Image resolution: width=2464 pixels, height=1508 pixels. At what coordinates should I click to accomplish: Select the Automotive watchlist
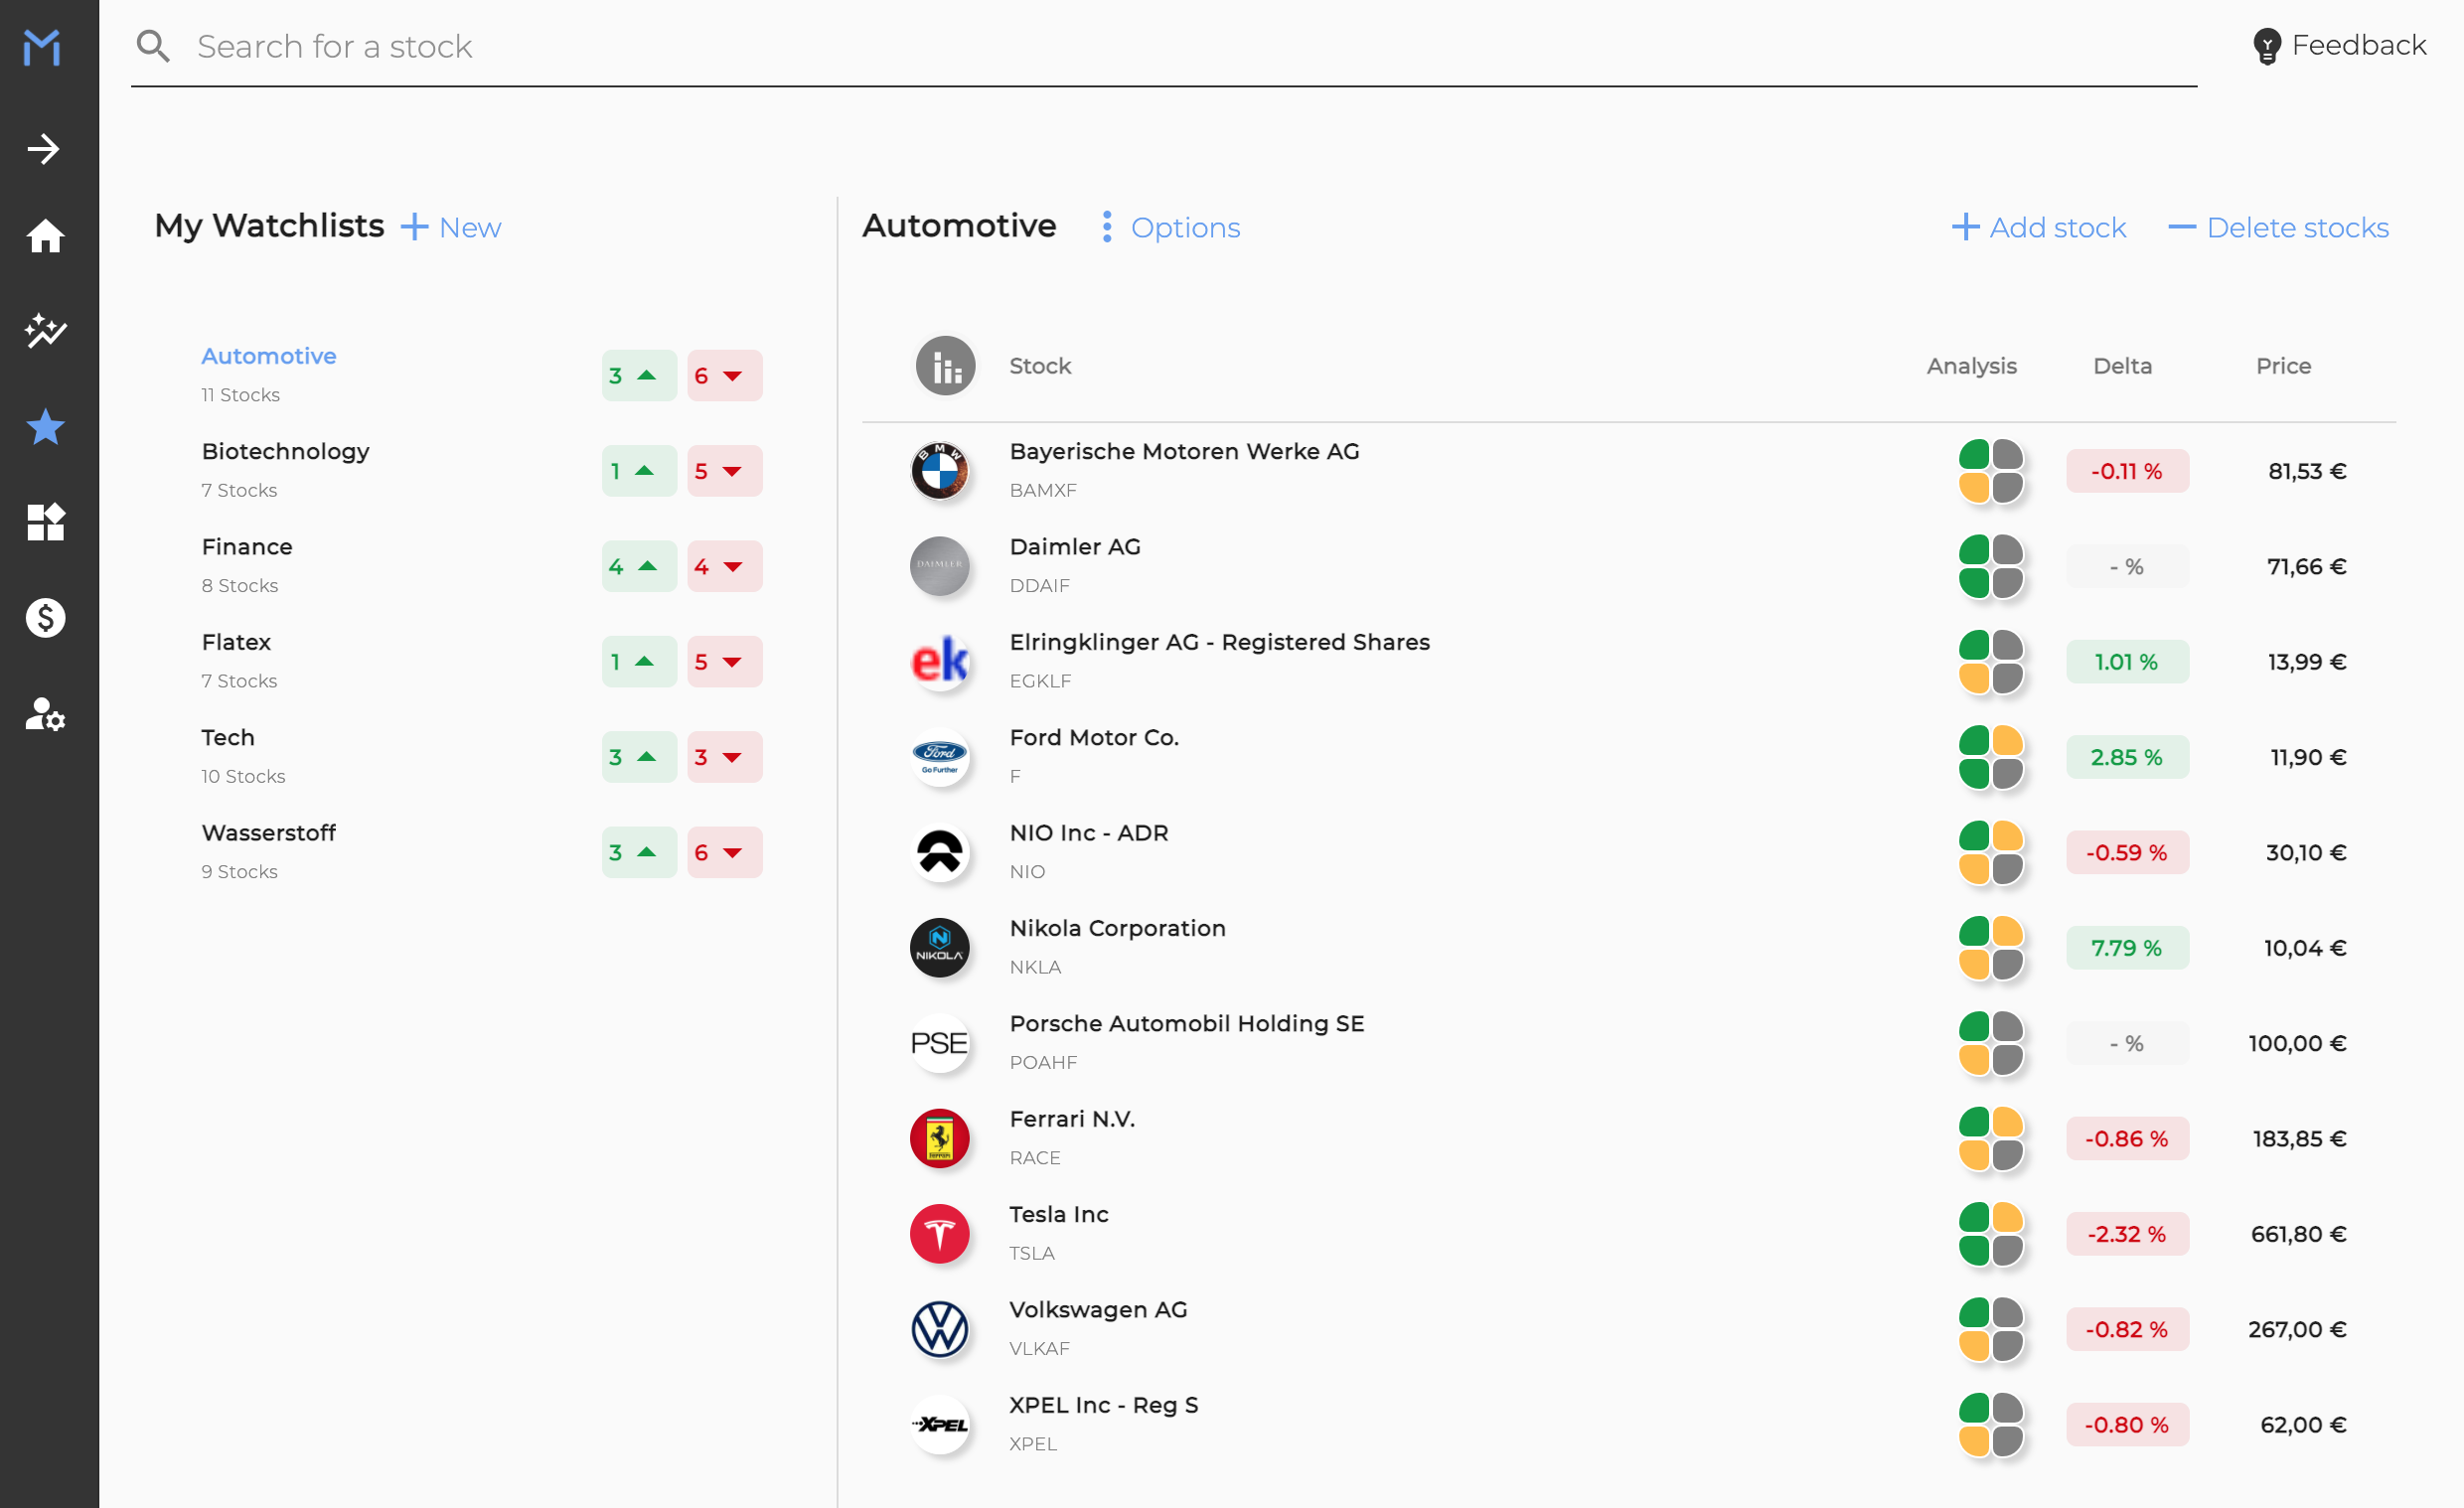[481, 375]
